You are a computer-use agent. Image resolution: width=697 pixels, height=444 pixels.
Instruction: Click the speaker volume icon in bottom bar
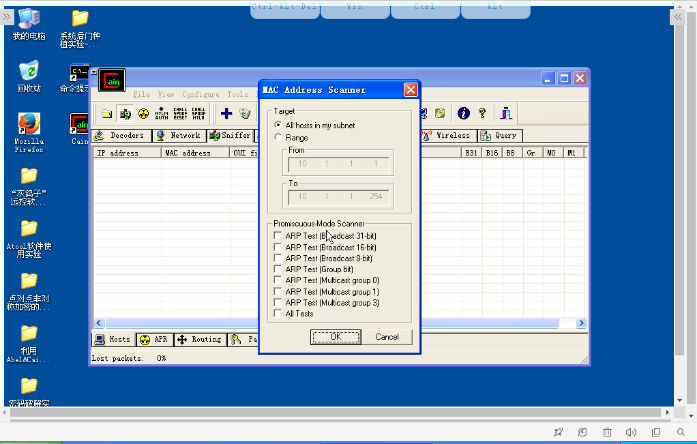[x=631, y=432]
